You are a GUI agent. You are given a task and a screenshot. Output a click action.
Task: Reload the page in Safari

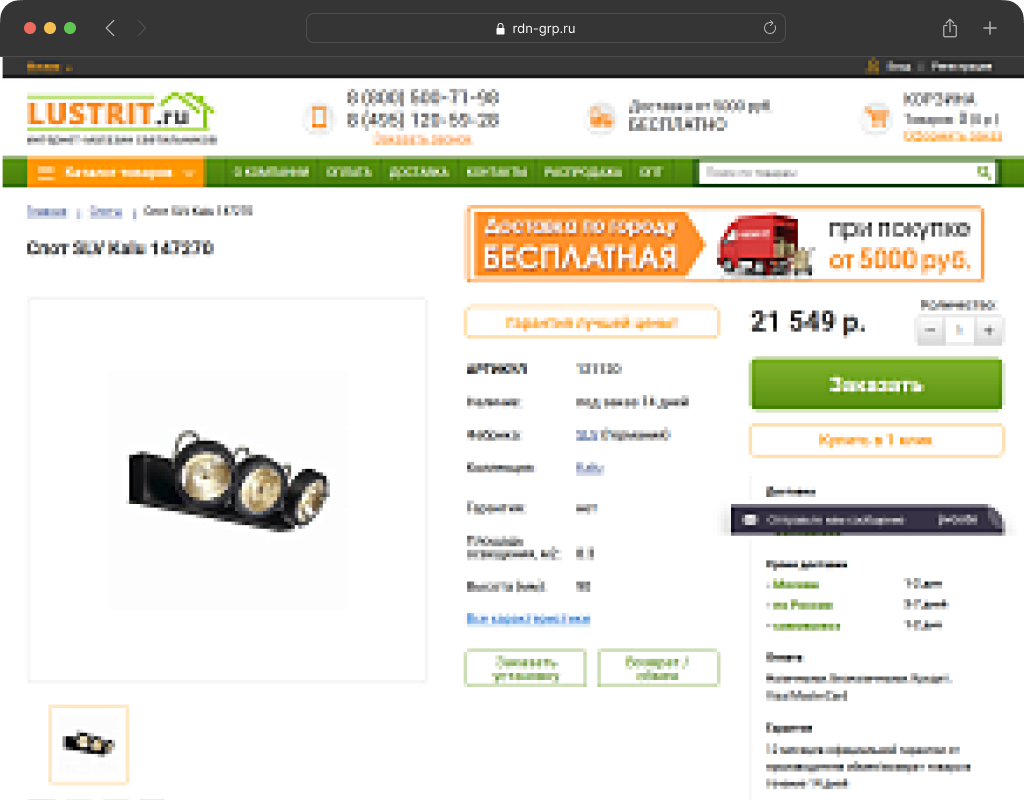click(769, 28)
